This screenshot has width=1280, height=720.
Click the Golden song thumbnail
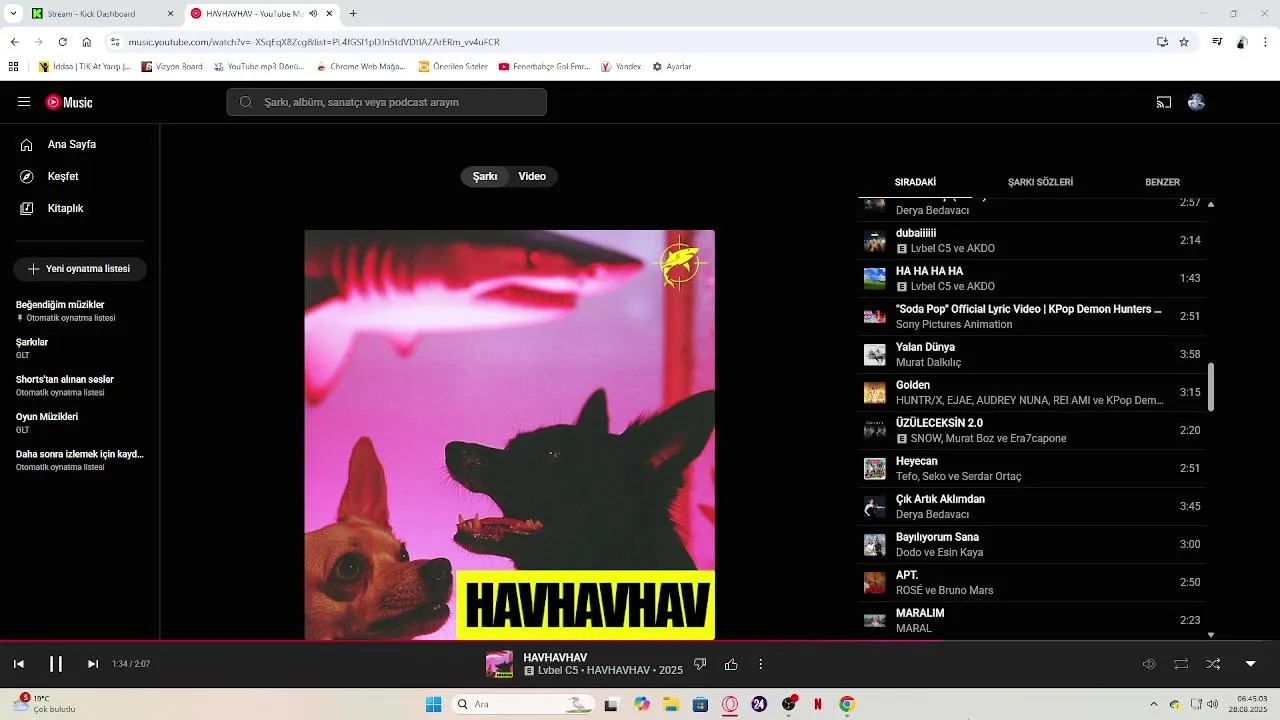click(x=875, y=393)
